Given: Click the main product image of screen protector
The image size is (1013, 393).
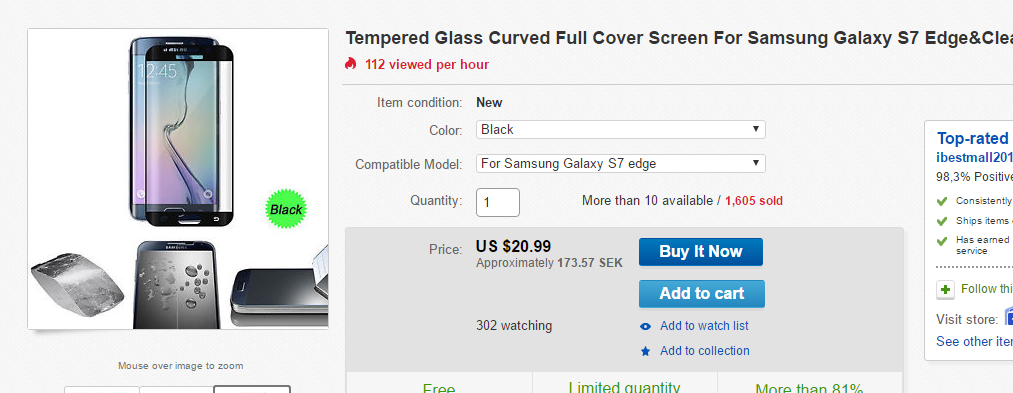Looking at the screenshot, I should pyautogui.click(x=178, y=179).
